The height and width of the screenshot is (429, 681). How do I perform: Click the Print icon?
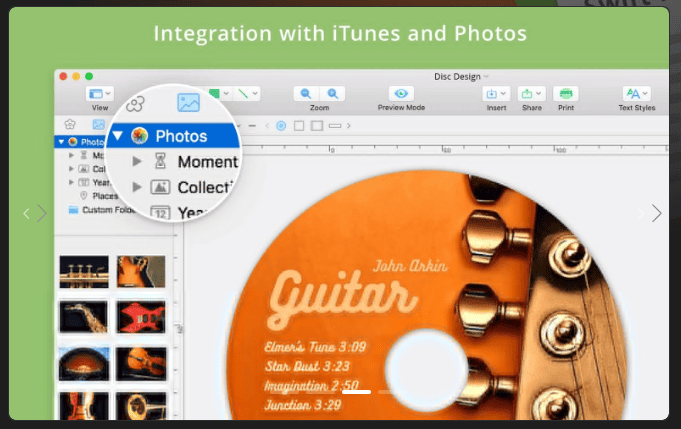565,94
